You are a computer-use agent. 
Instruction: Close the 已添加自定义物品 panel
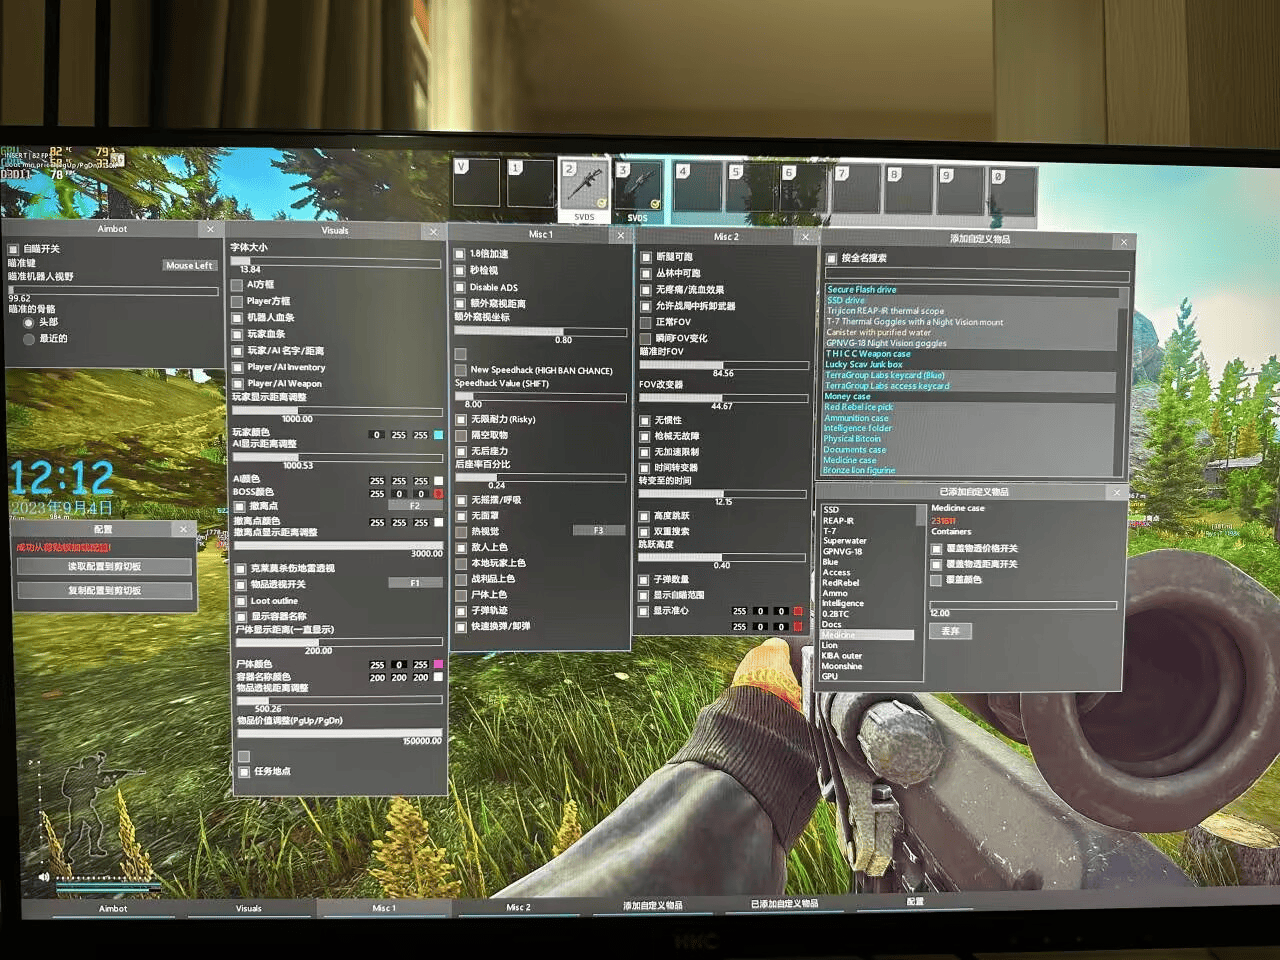[x=1117, y=492]
